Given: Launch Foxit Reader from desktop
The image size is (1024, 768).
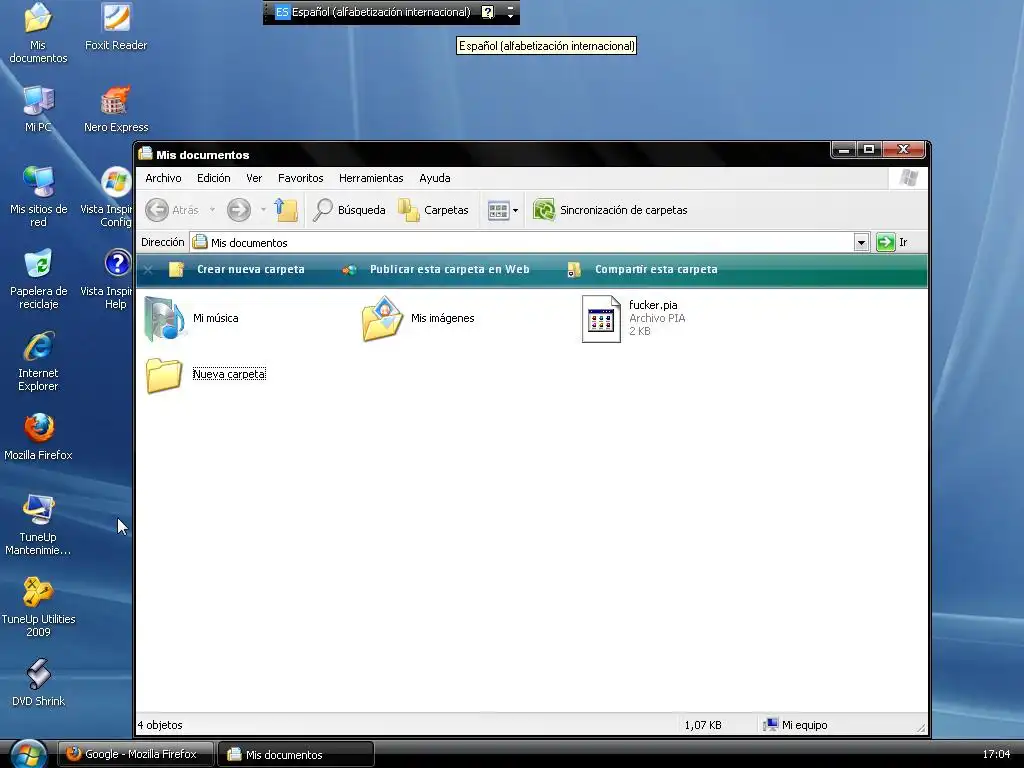Looking at the screenshot, I should pos(116,27).
